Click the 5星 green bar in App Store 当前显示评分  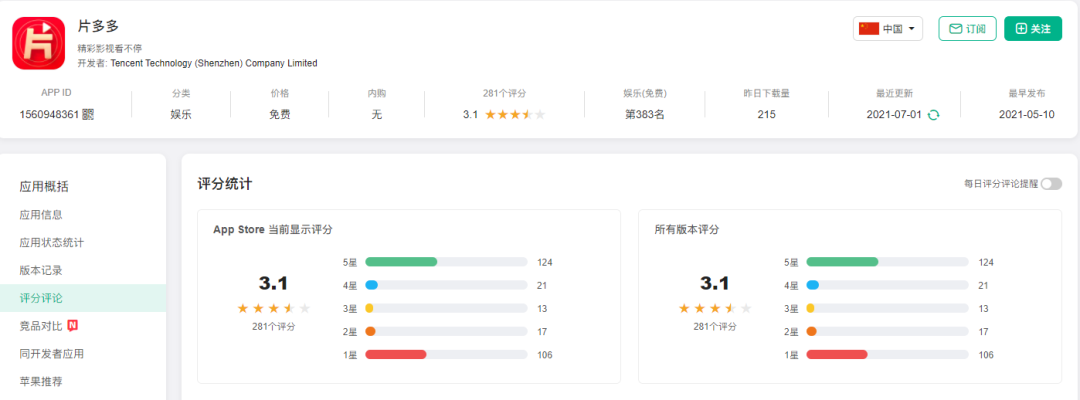pos(401,262)
